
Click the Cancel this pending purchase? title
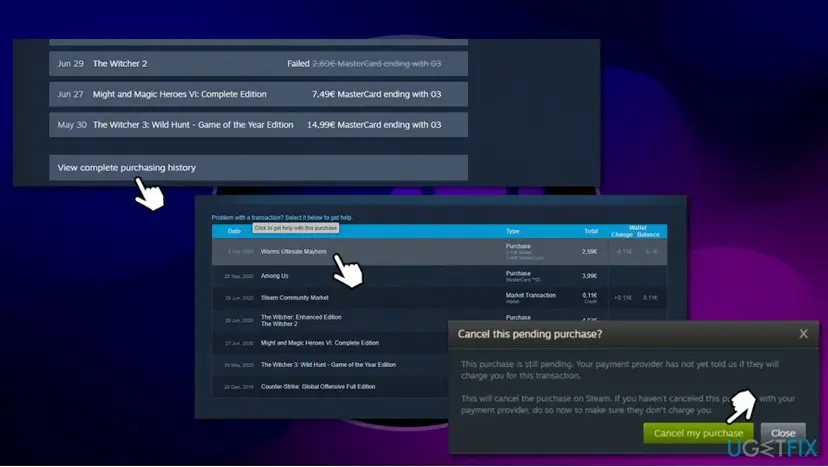[530, 334]
